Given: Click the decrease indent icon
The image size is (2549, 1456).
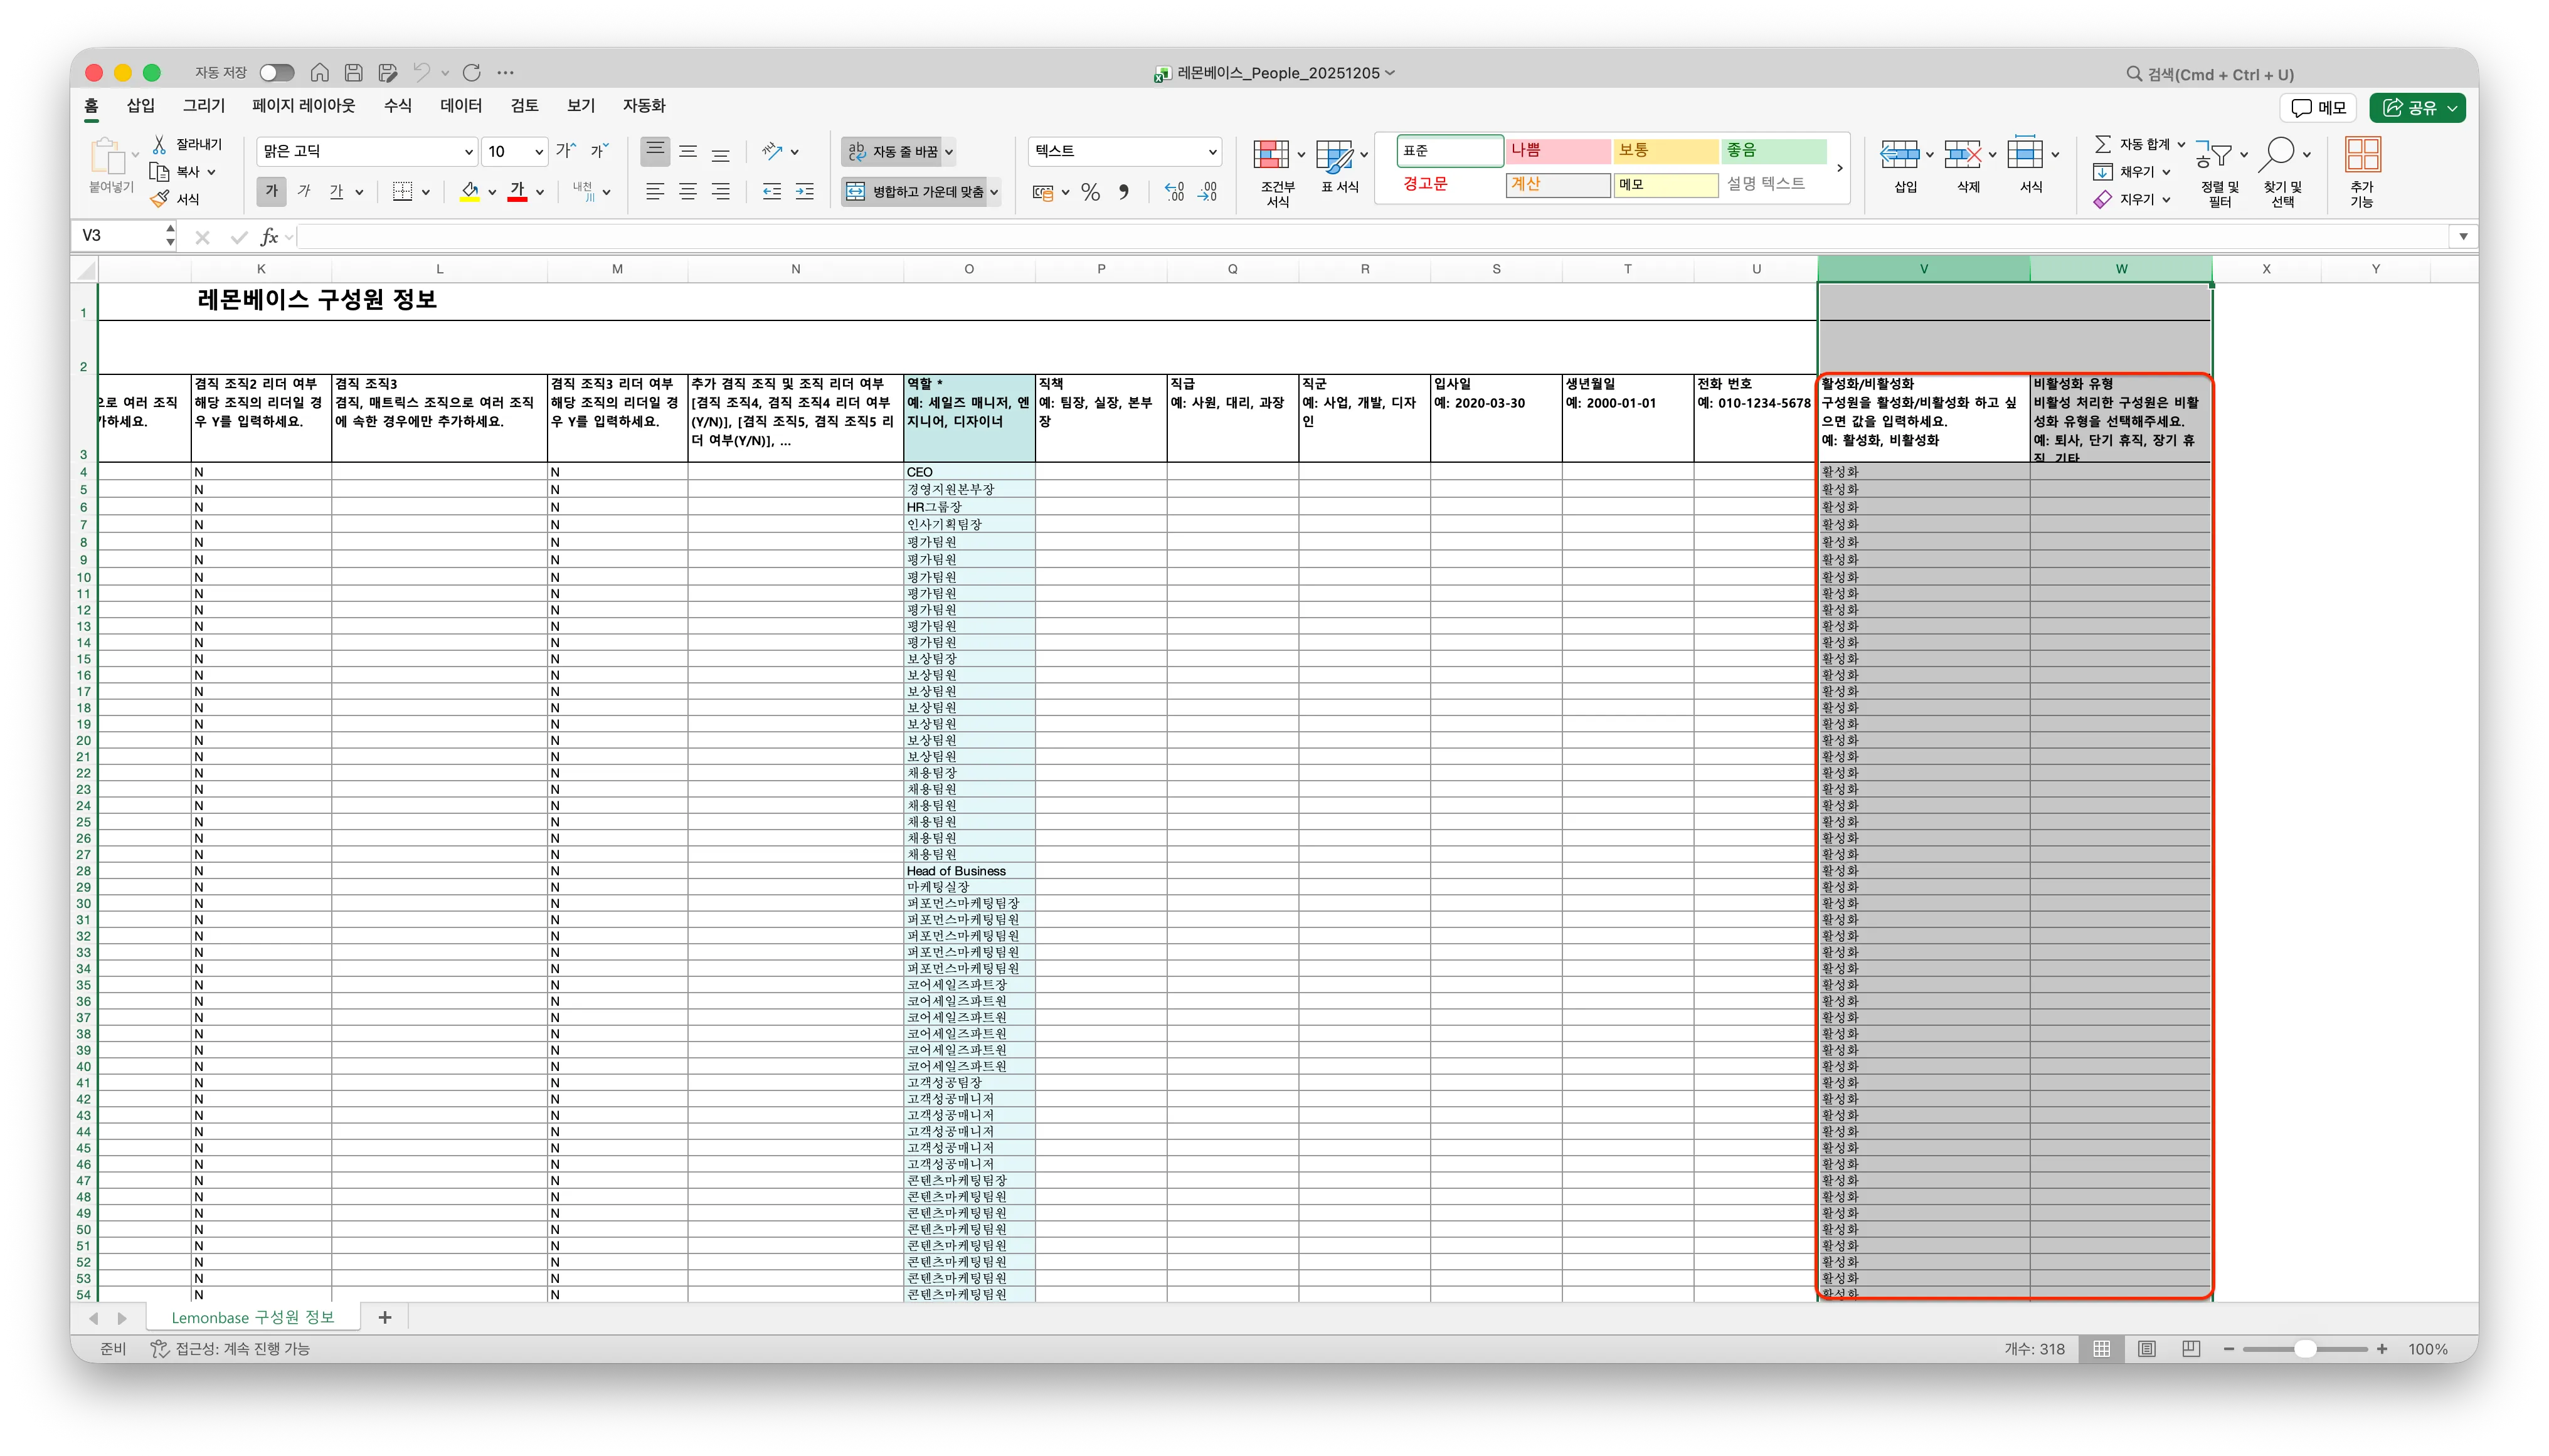Looking at the screenshot, I should pyautogui.click(x=771, y=191).
